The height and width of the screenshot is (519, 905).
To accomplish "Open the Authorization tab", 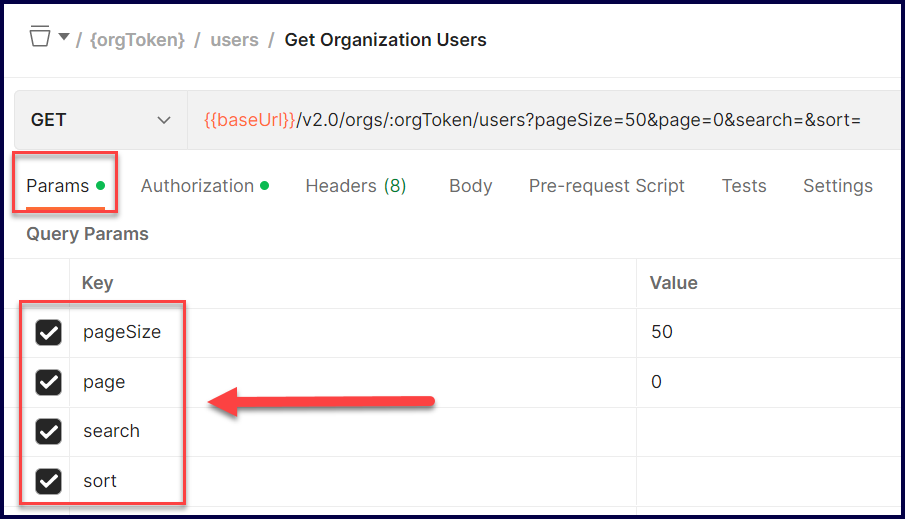I will tap(198, 186).
